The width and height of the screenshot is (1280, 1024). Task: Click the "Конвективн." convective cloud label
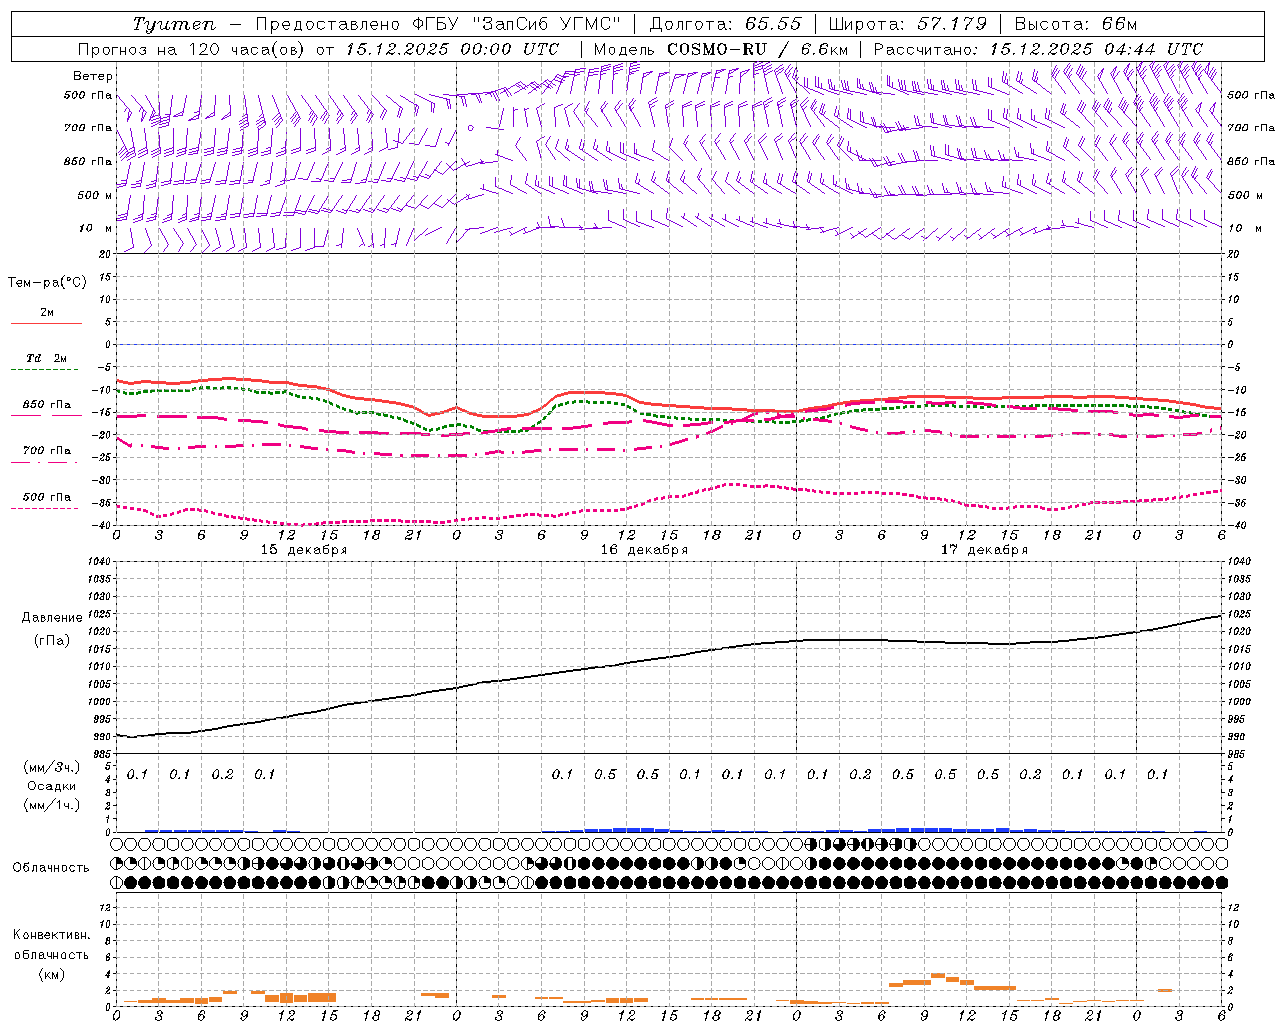pyautogui.click(x=51, y=935)
